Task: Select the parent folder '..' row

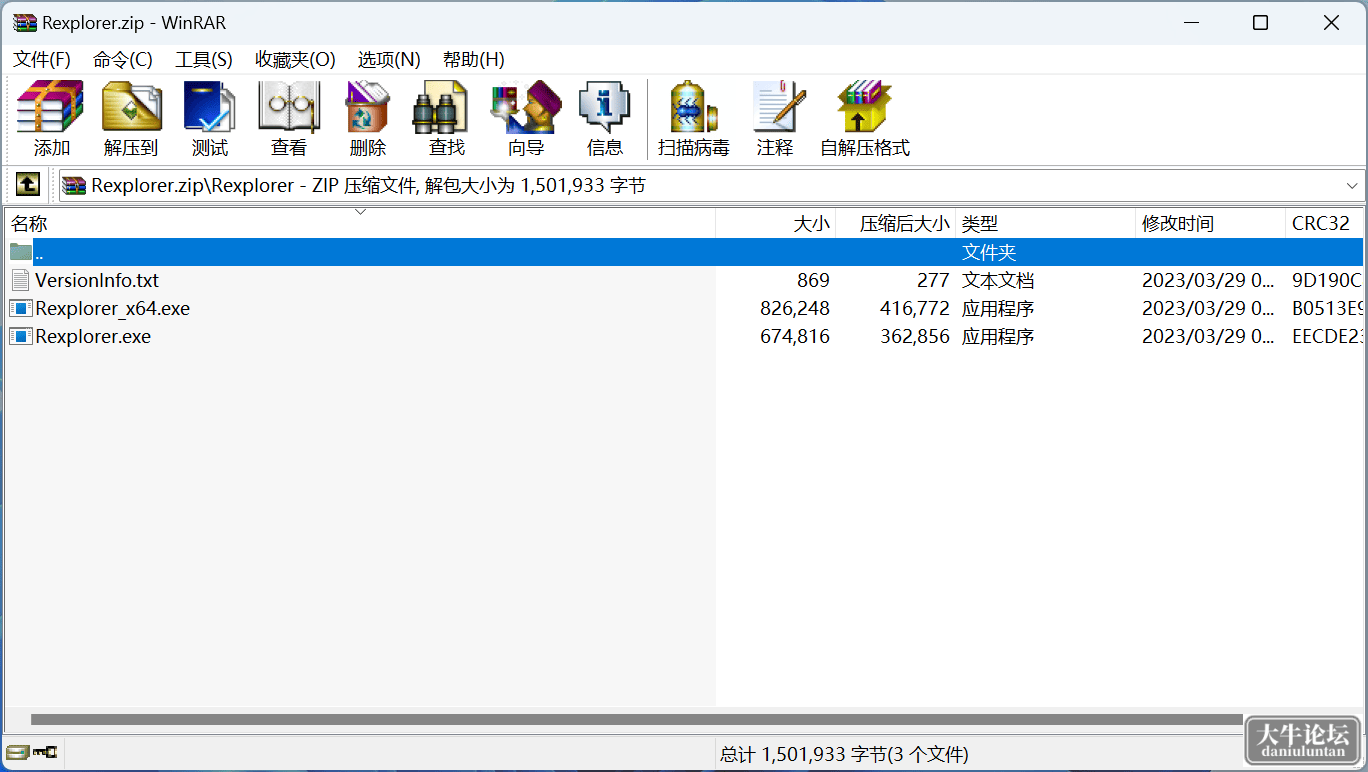Action: point(685,252)
